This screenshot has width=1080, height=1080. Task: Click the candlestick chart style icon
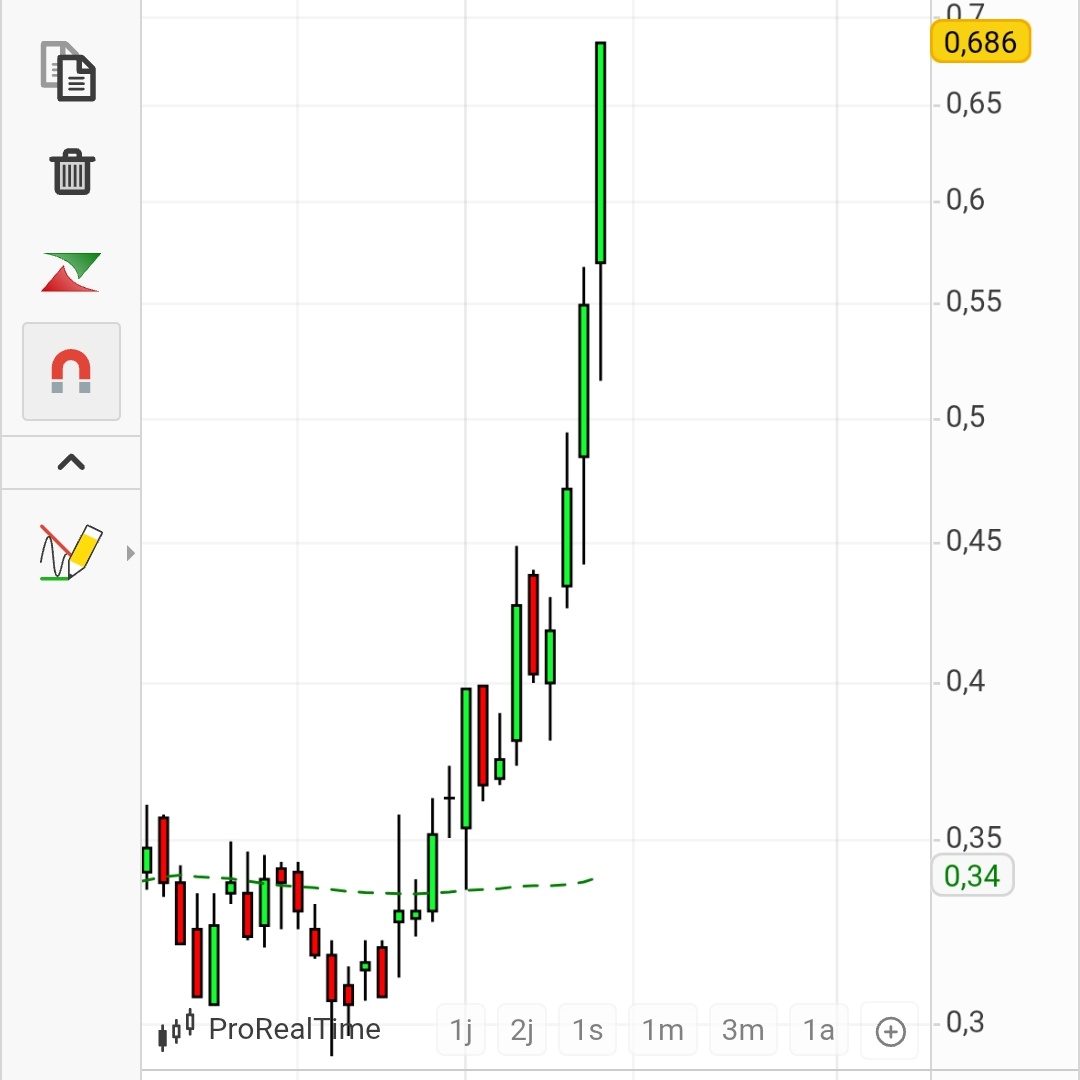175,1030
